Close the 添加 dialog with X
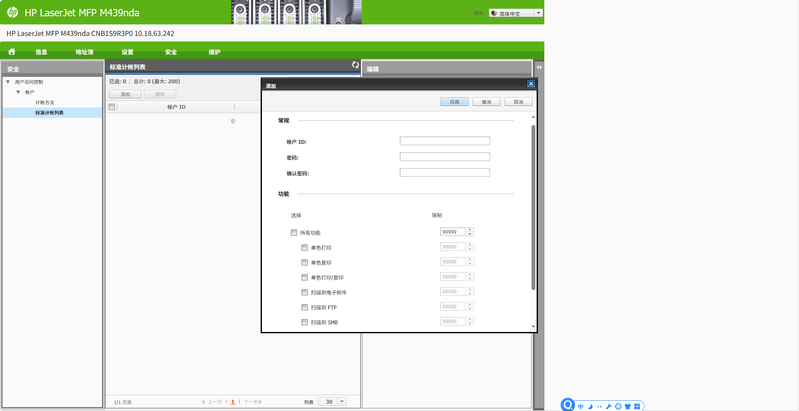Image resolution: width=799 pixels, height=411 pixels. click(531, 84)
